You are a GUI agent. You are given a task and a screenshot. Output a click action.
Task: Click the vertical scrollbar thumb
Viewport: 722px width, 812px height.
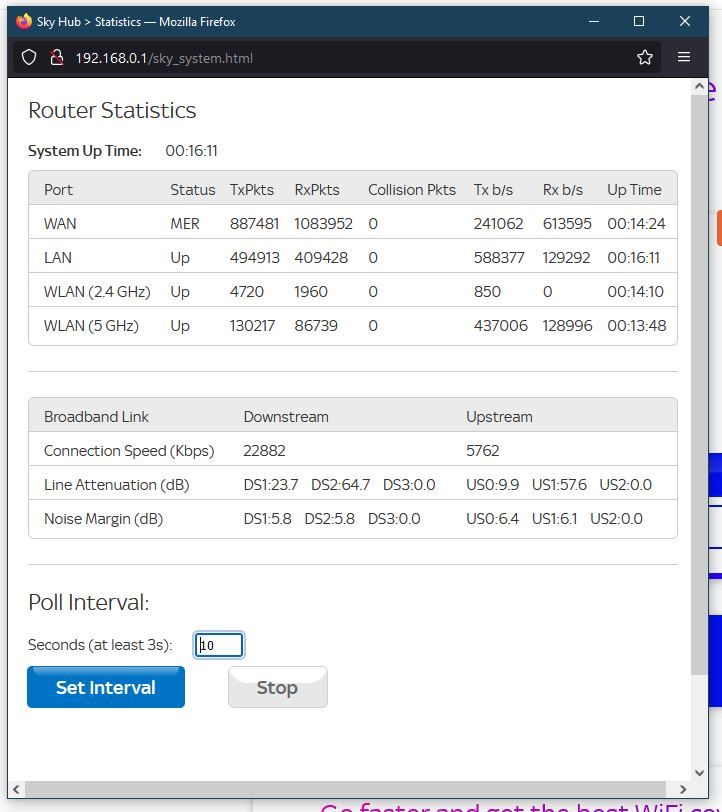(699, 384)
